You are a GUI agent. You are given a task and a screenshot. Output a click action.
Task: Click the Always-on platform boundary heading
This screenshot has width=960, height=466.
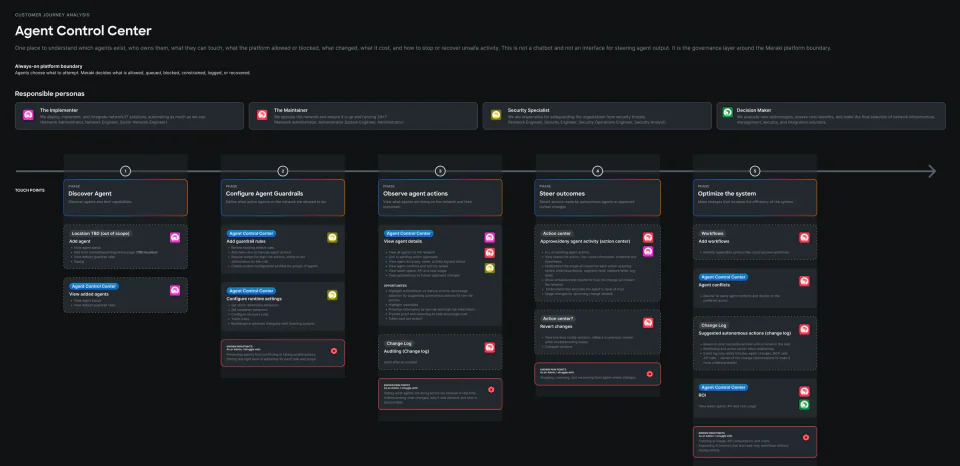(x=48, y=66)
